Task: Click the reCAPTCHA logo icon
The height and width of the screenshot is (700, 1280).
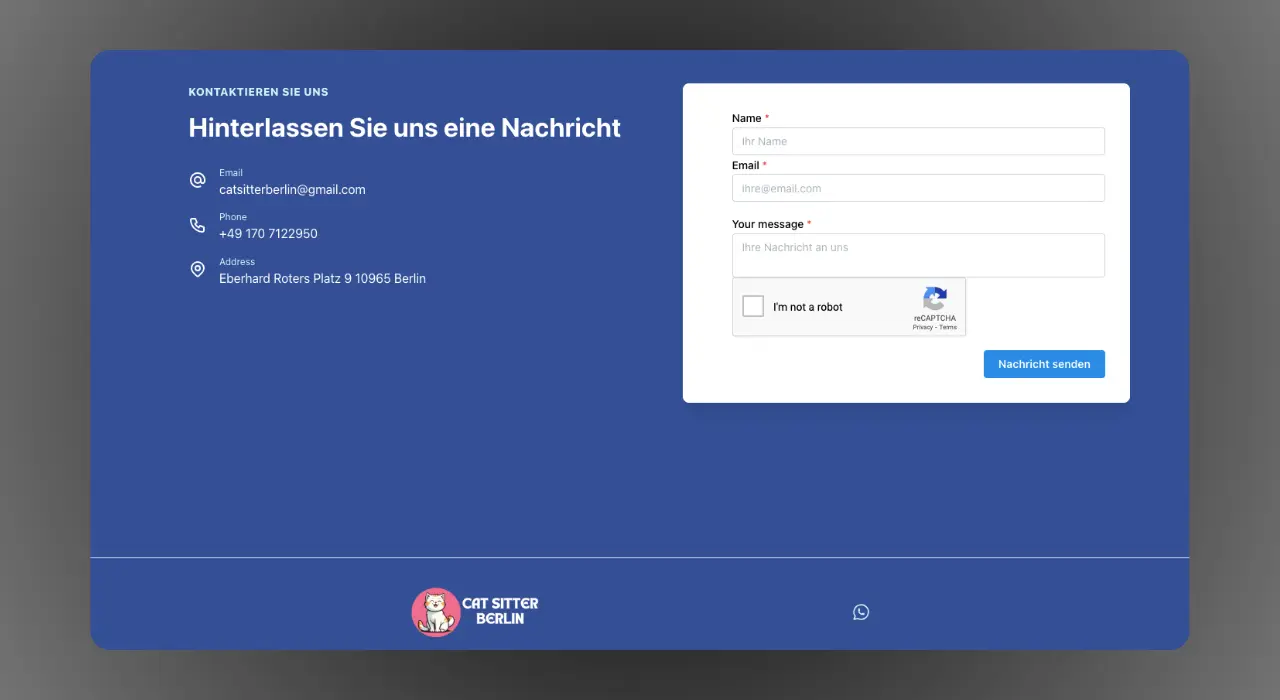Action: coord(935,298)
